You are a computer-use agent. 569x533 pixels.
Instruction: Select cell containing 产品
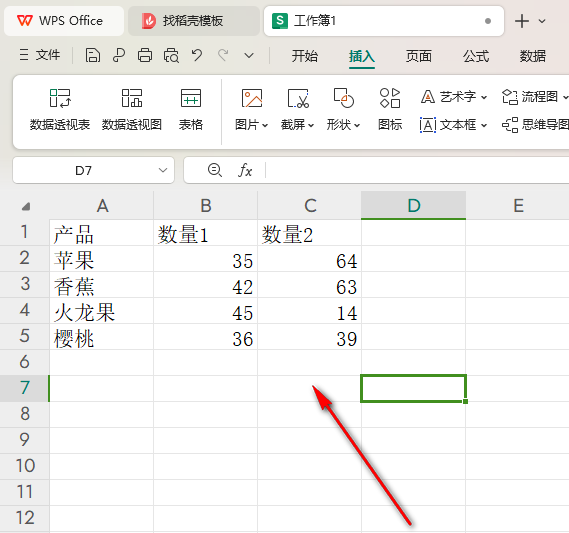102,233
